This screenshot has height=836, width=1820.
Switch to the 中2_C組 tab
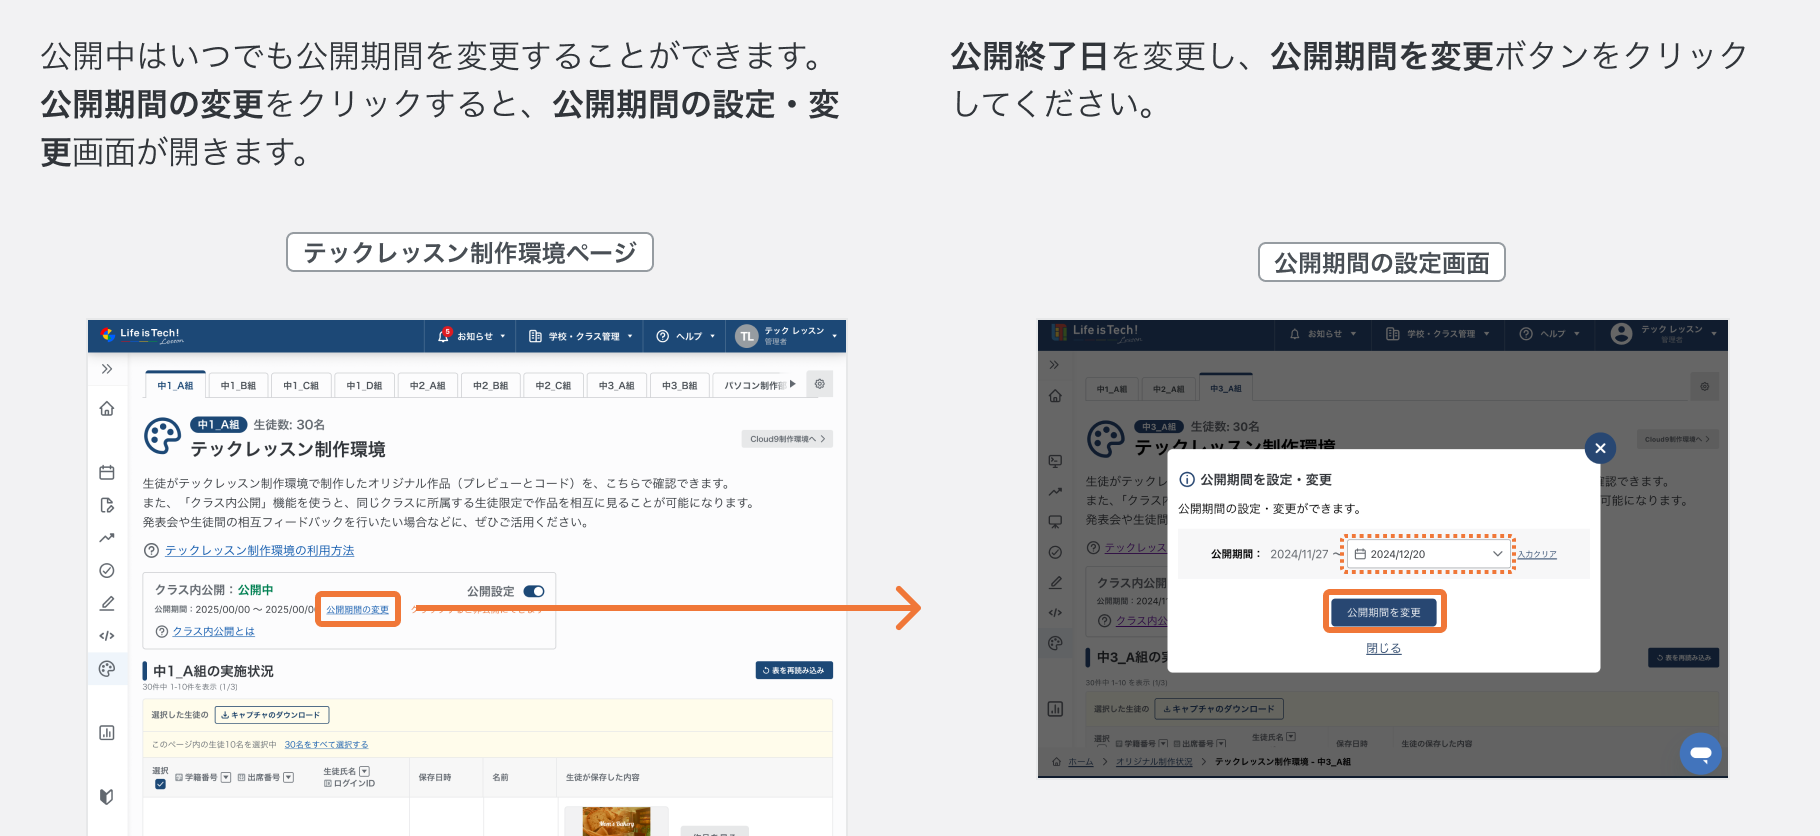(x=553, y=385)
